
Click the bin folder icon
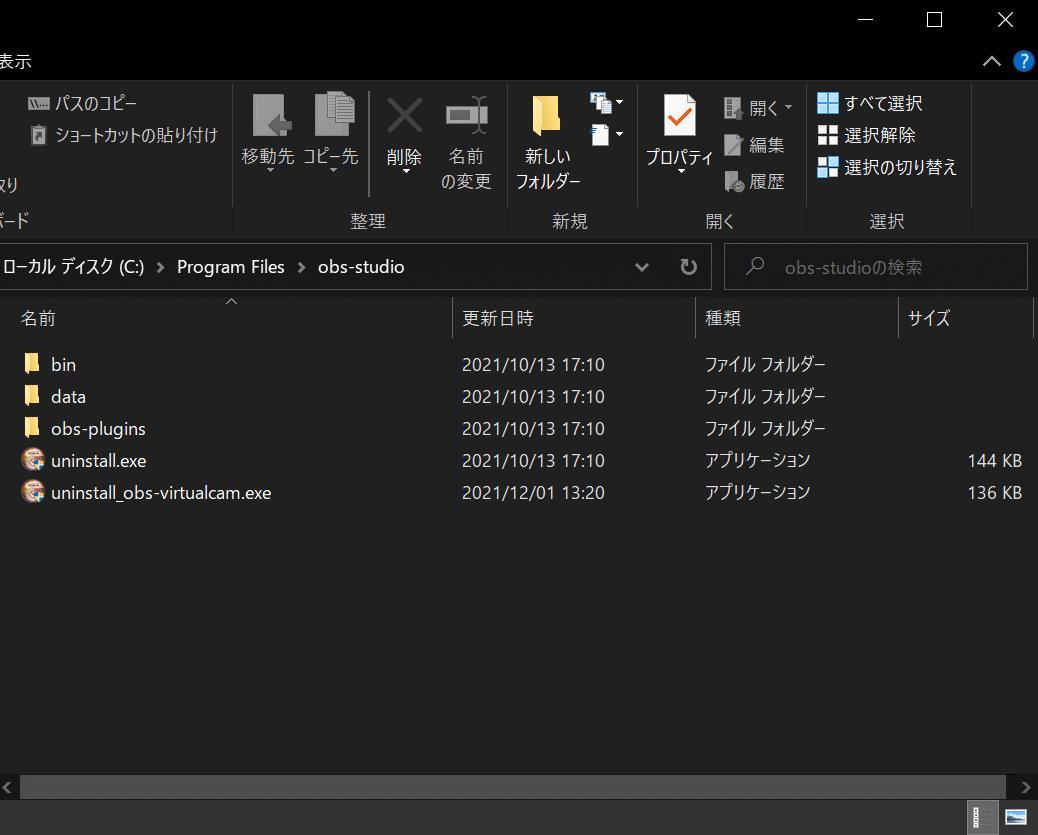point(32,363)
